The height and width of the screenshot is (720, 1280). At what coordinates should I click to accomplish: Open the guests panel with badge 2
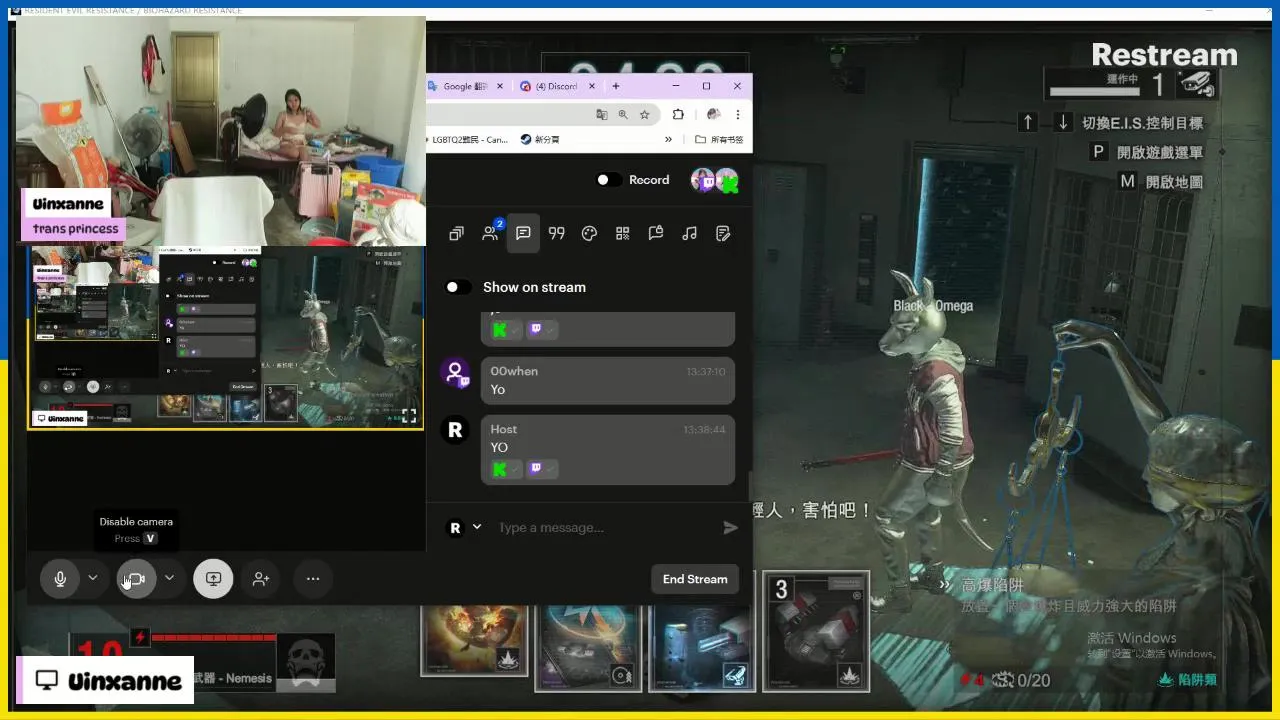490,233
